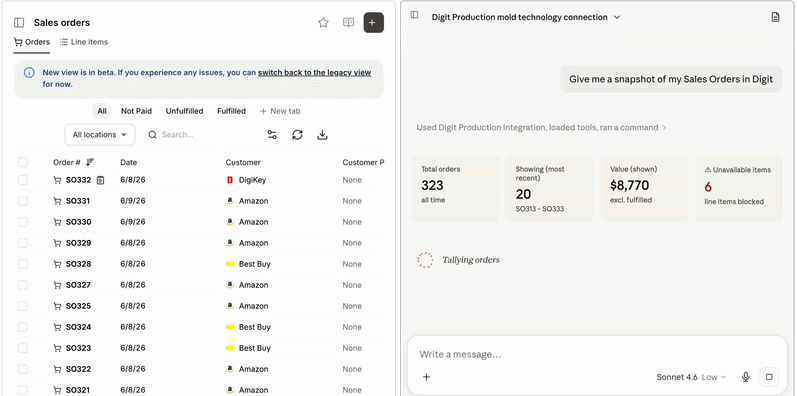Open order SO322
This screenshot has width=797, height=396.
tap(78, 369)
